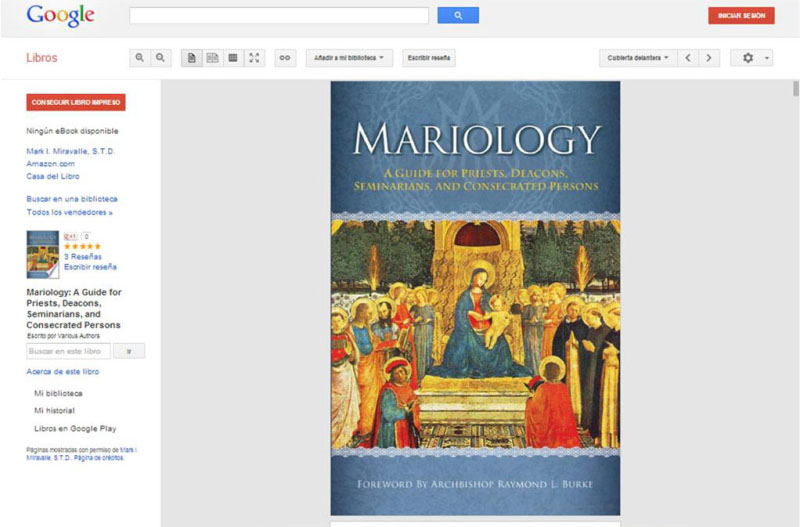Click the link chain icon
This screenshot has width=800, height=527.
[285, 58]
